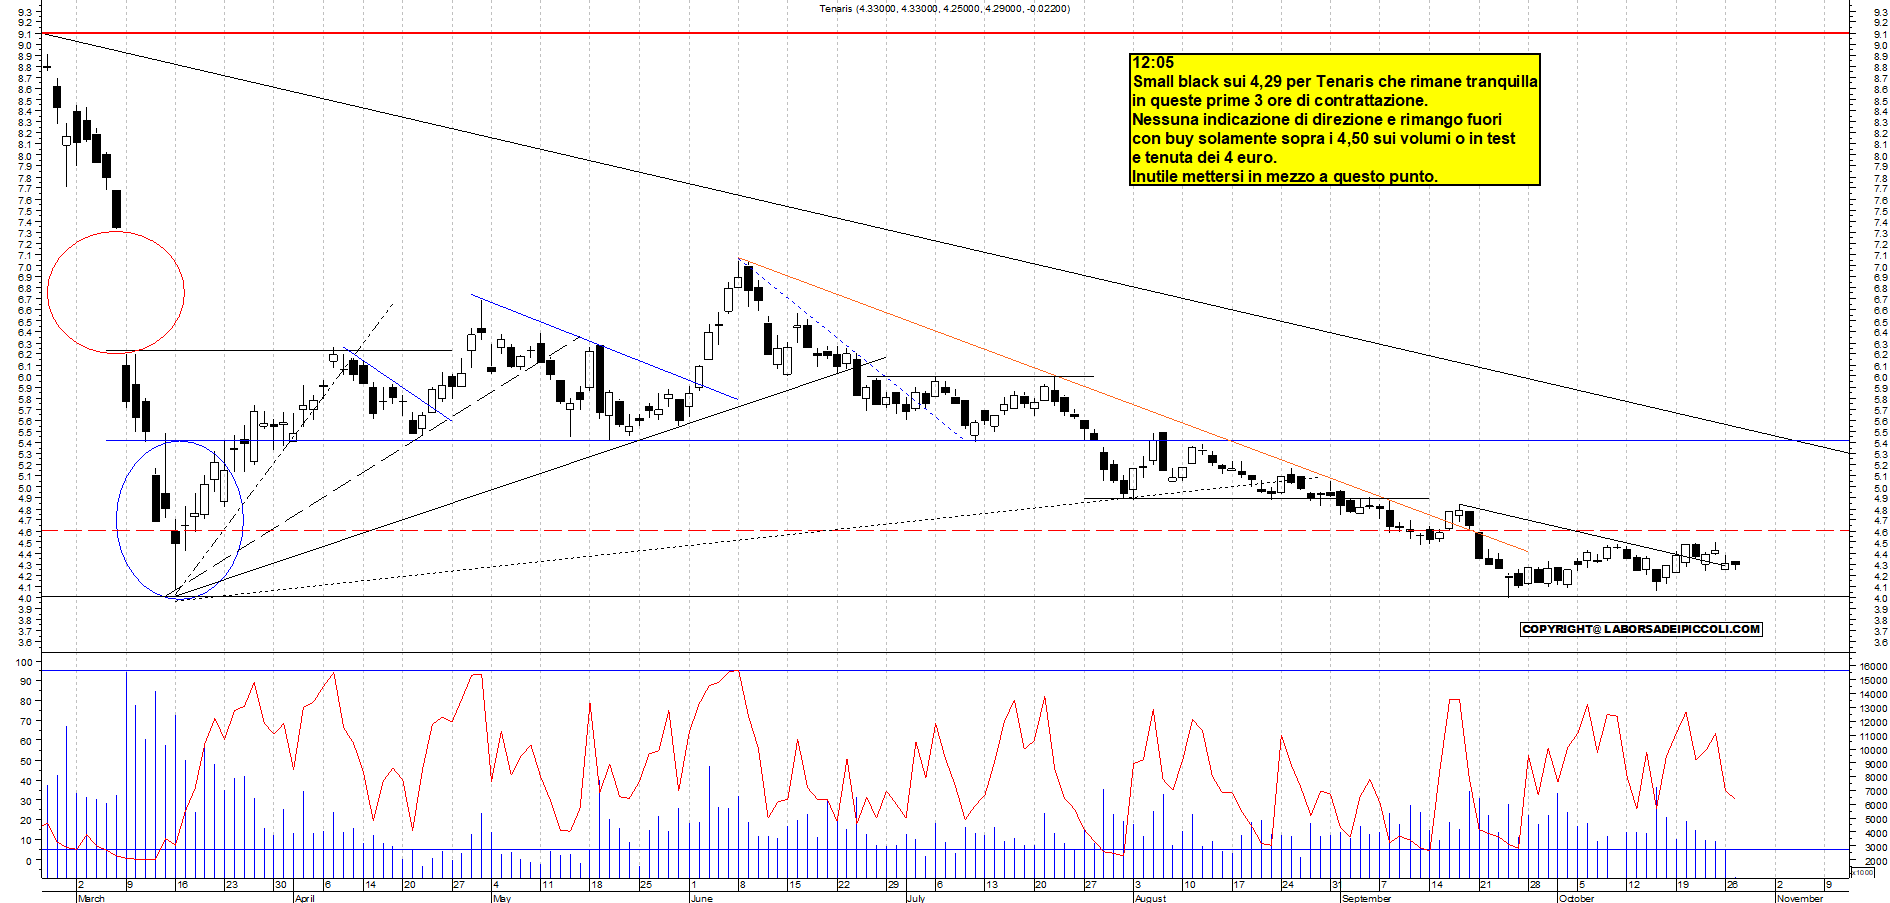Viewport: 1890px width, 903px height.
Task: Click the 'September' month label on time axis
Action: [x=1366, y=898]
